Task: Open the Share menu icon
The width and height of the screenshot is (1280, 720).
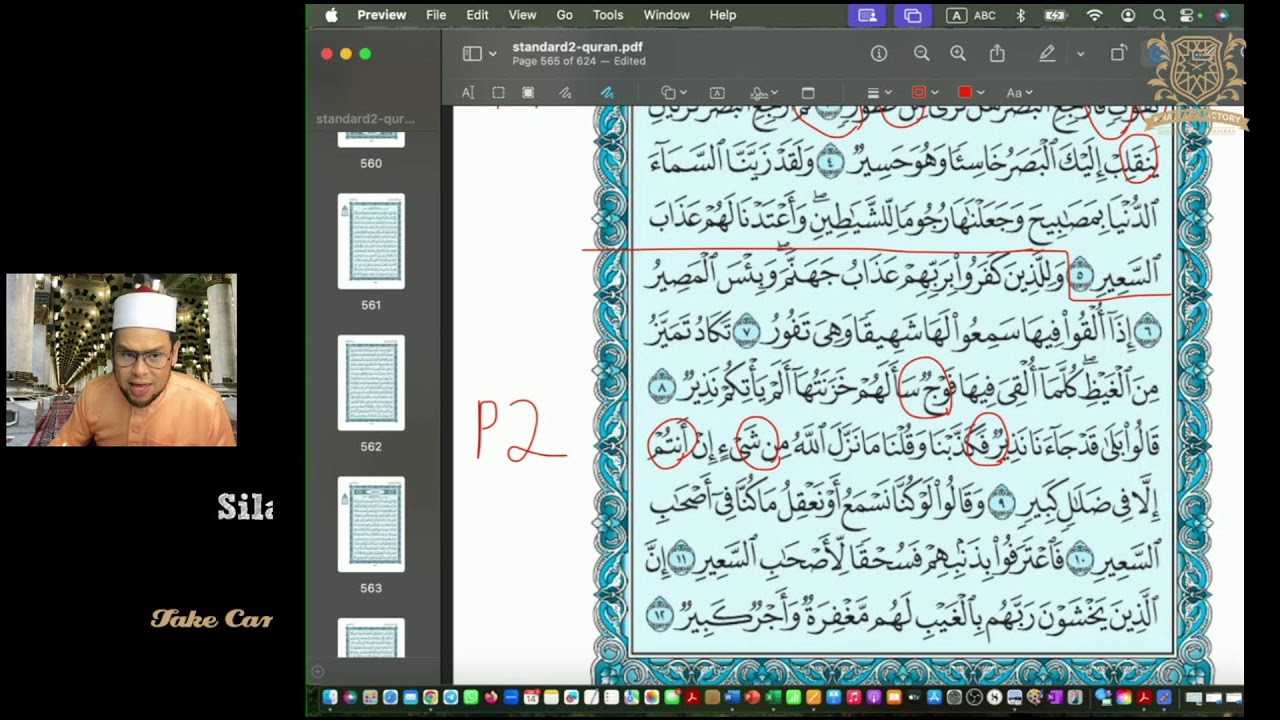Action: pyautogui.click(x=997, y=54)
